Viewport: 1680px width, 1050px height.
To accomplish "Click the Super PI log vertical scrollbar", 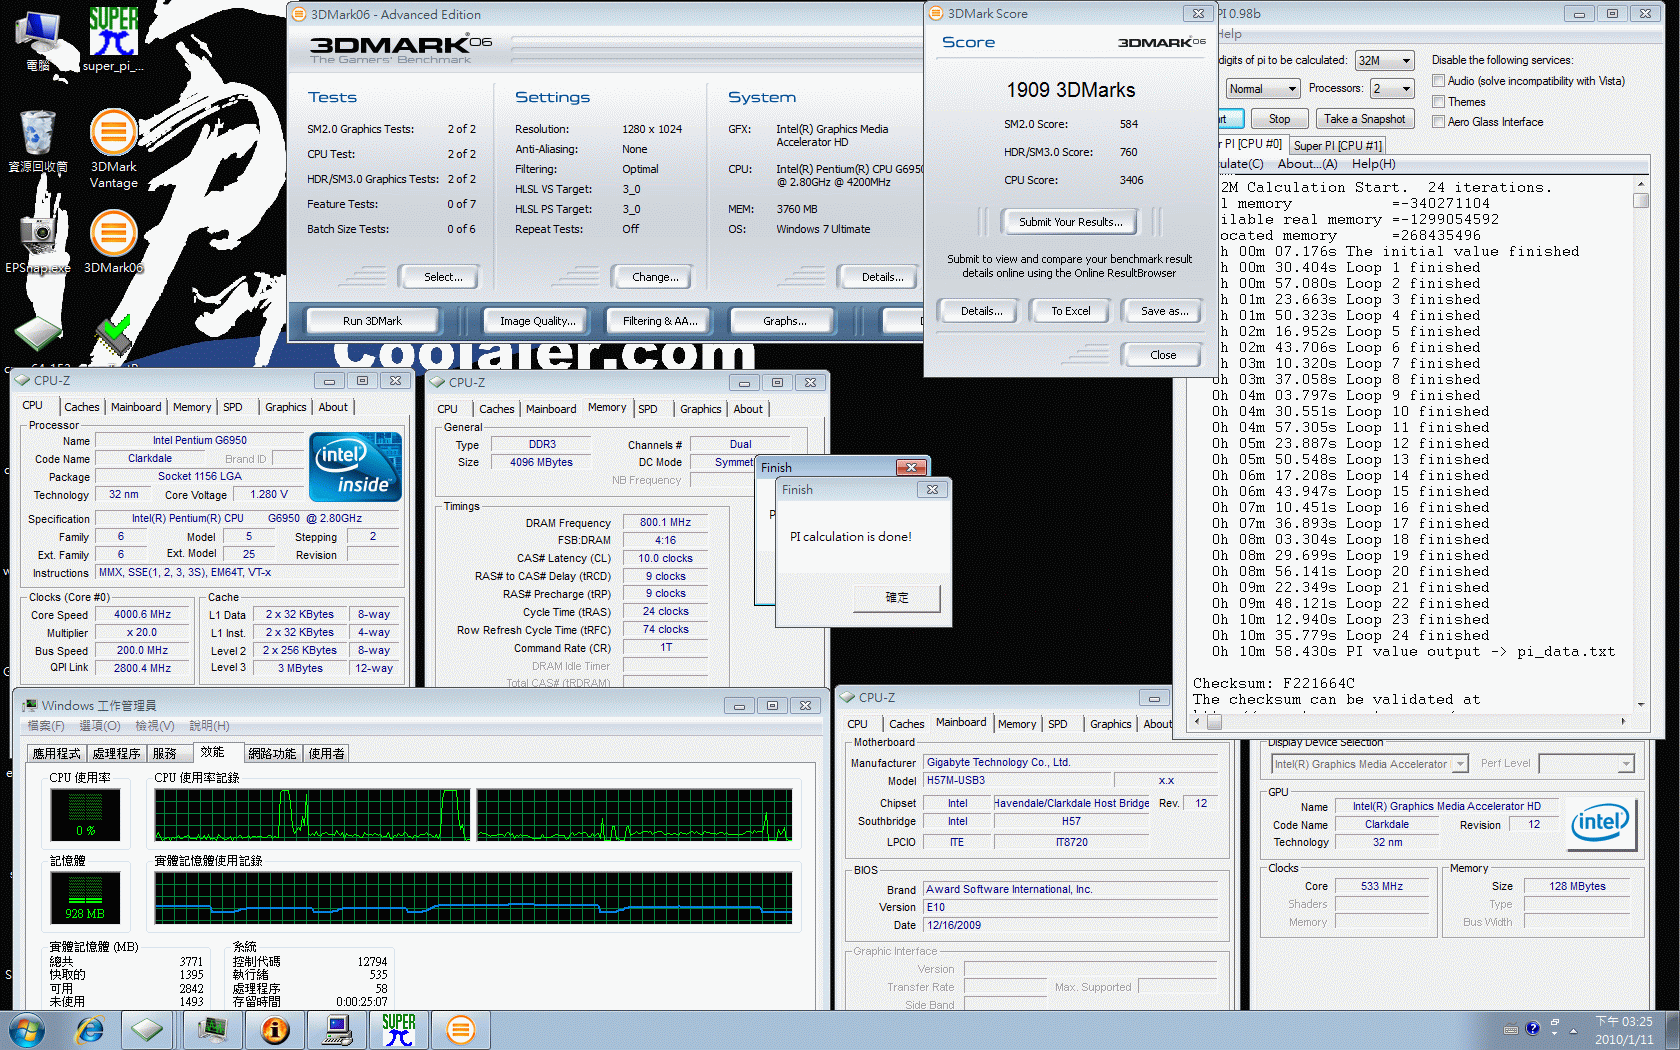I will [x=1640, y=445].
